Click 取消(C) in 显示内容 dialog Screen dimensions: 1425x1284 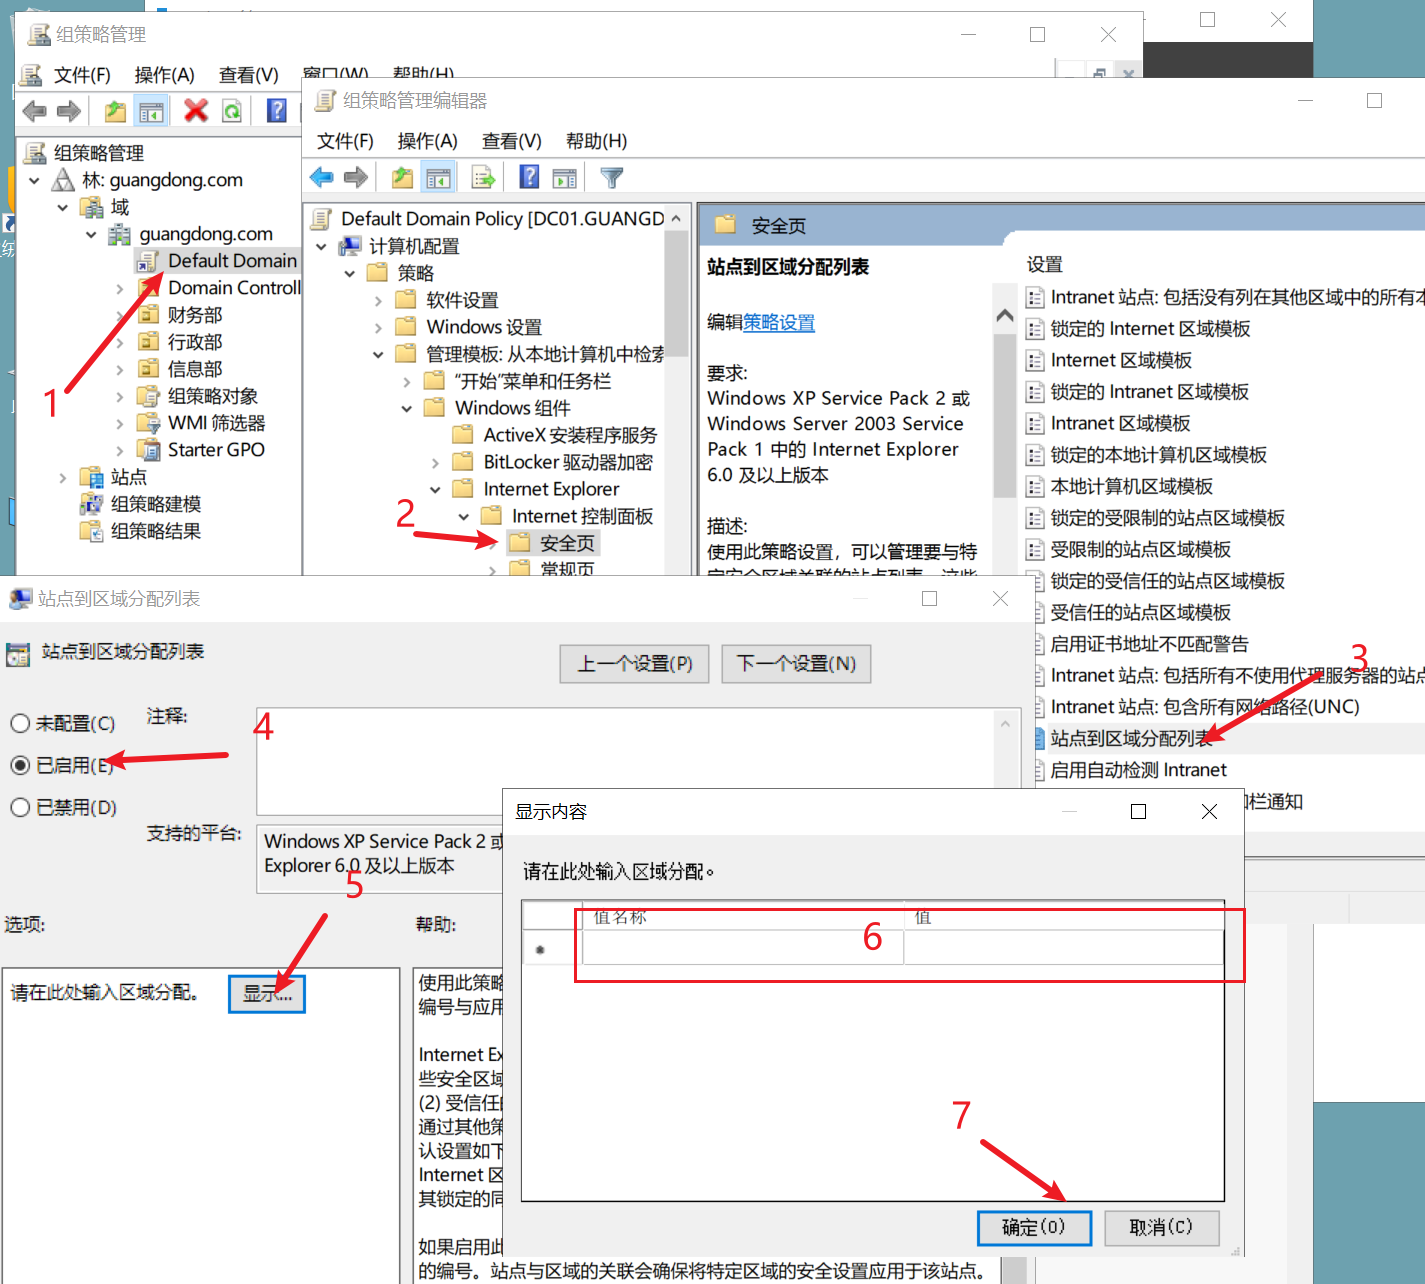pos(1161,1227)
